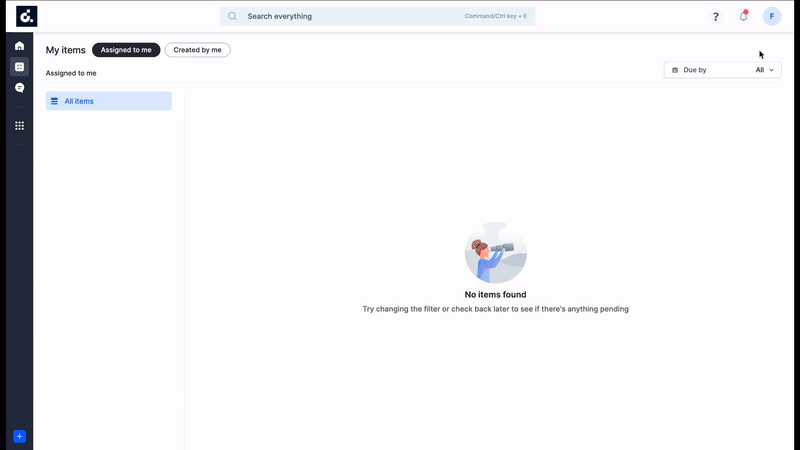
Task: Click the blue plus create button
Action: point(19,436)
